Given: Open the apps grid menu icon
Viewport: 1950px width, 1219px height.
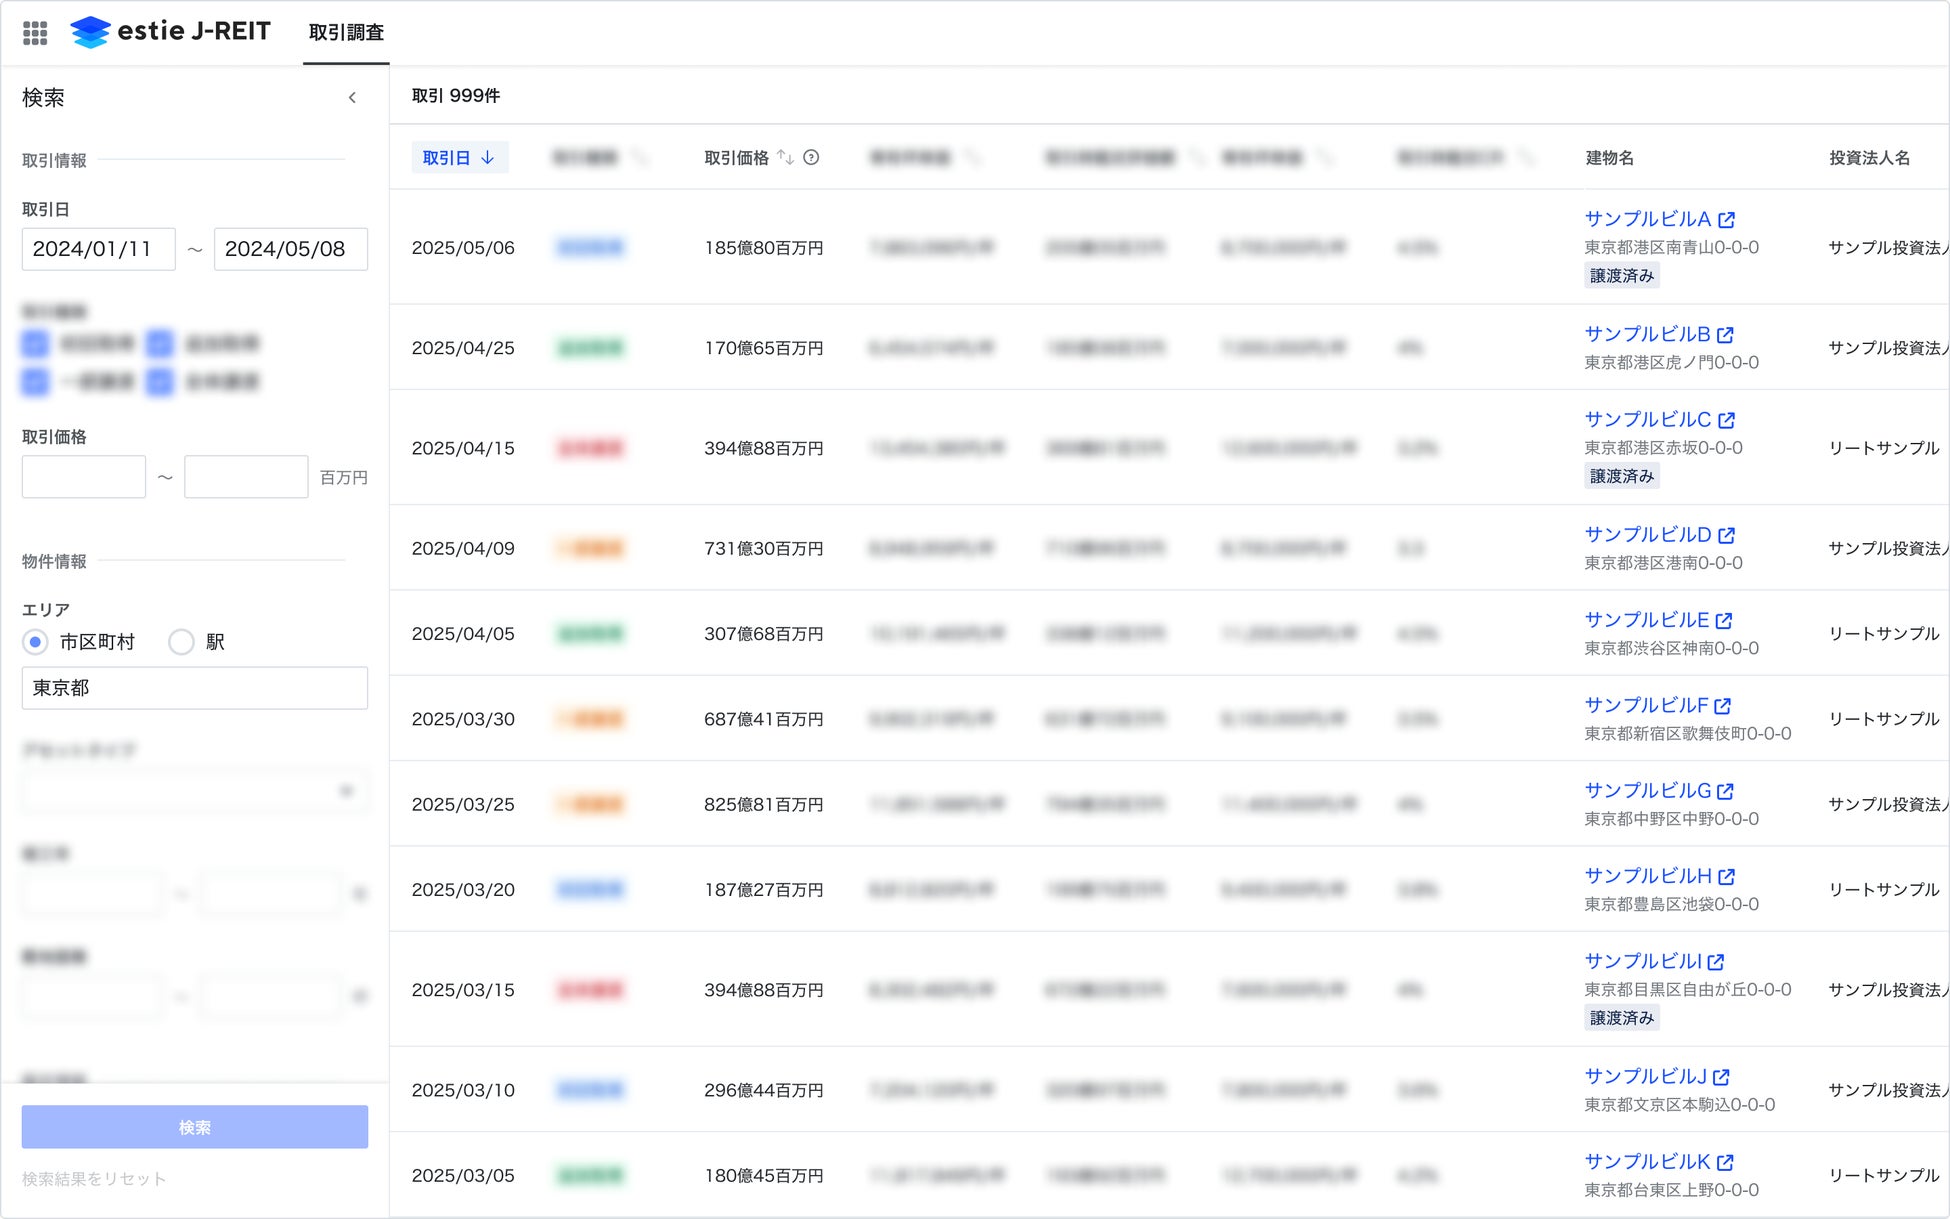Looking at the screenshot, I should click(35, 33).
